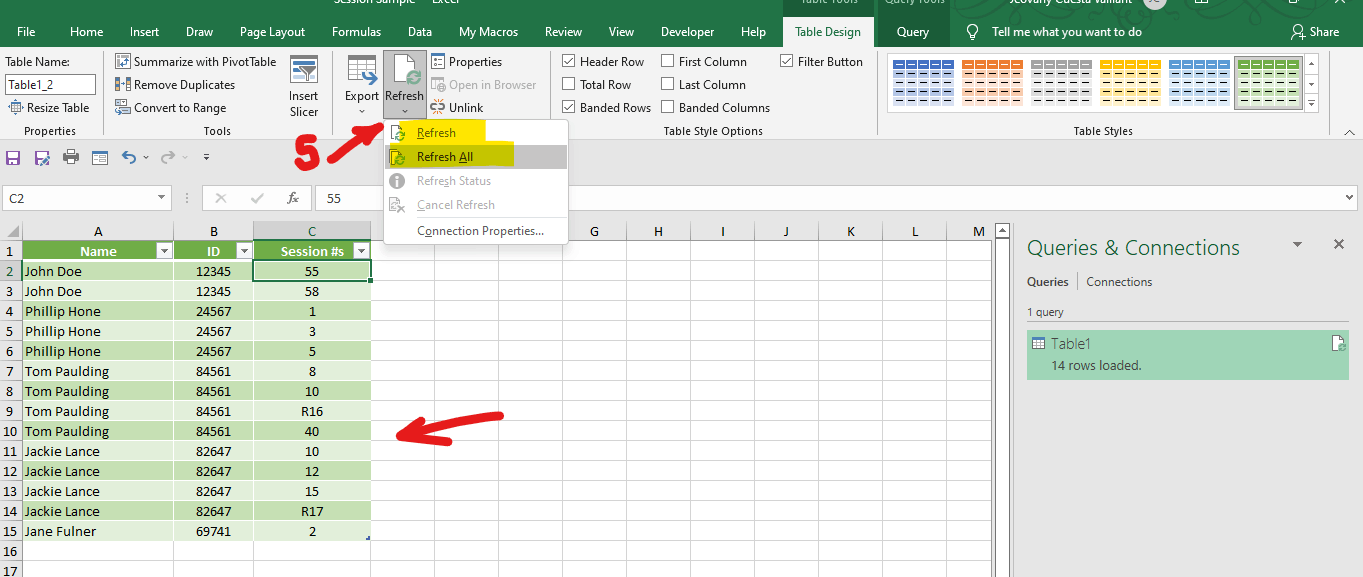Switch to Connections in the side pane
The width and height of the screenshot is (1363, 577).
[1119, 282]
